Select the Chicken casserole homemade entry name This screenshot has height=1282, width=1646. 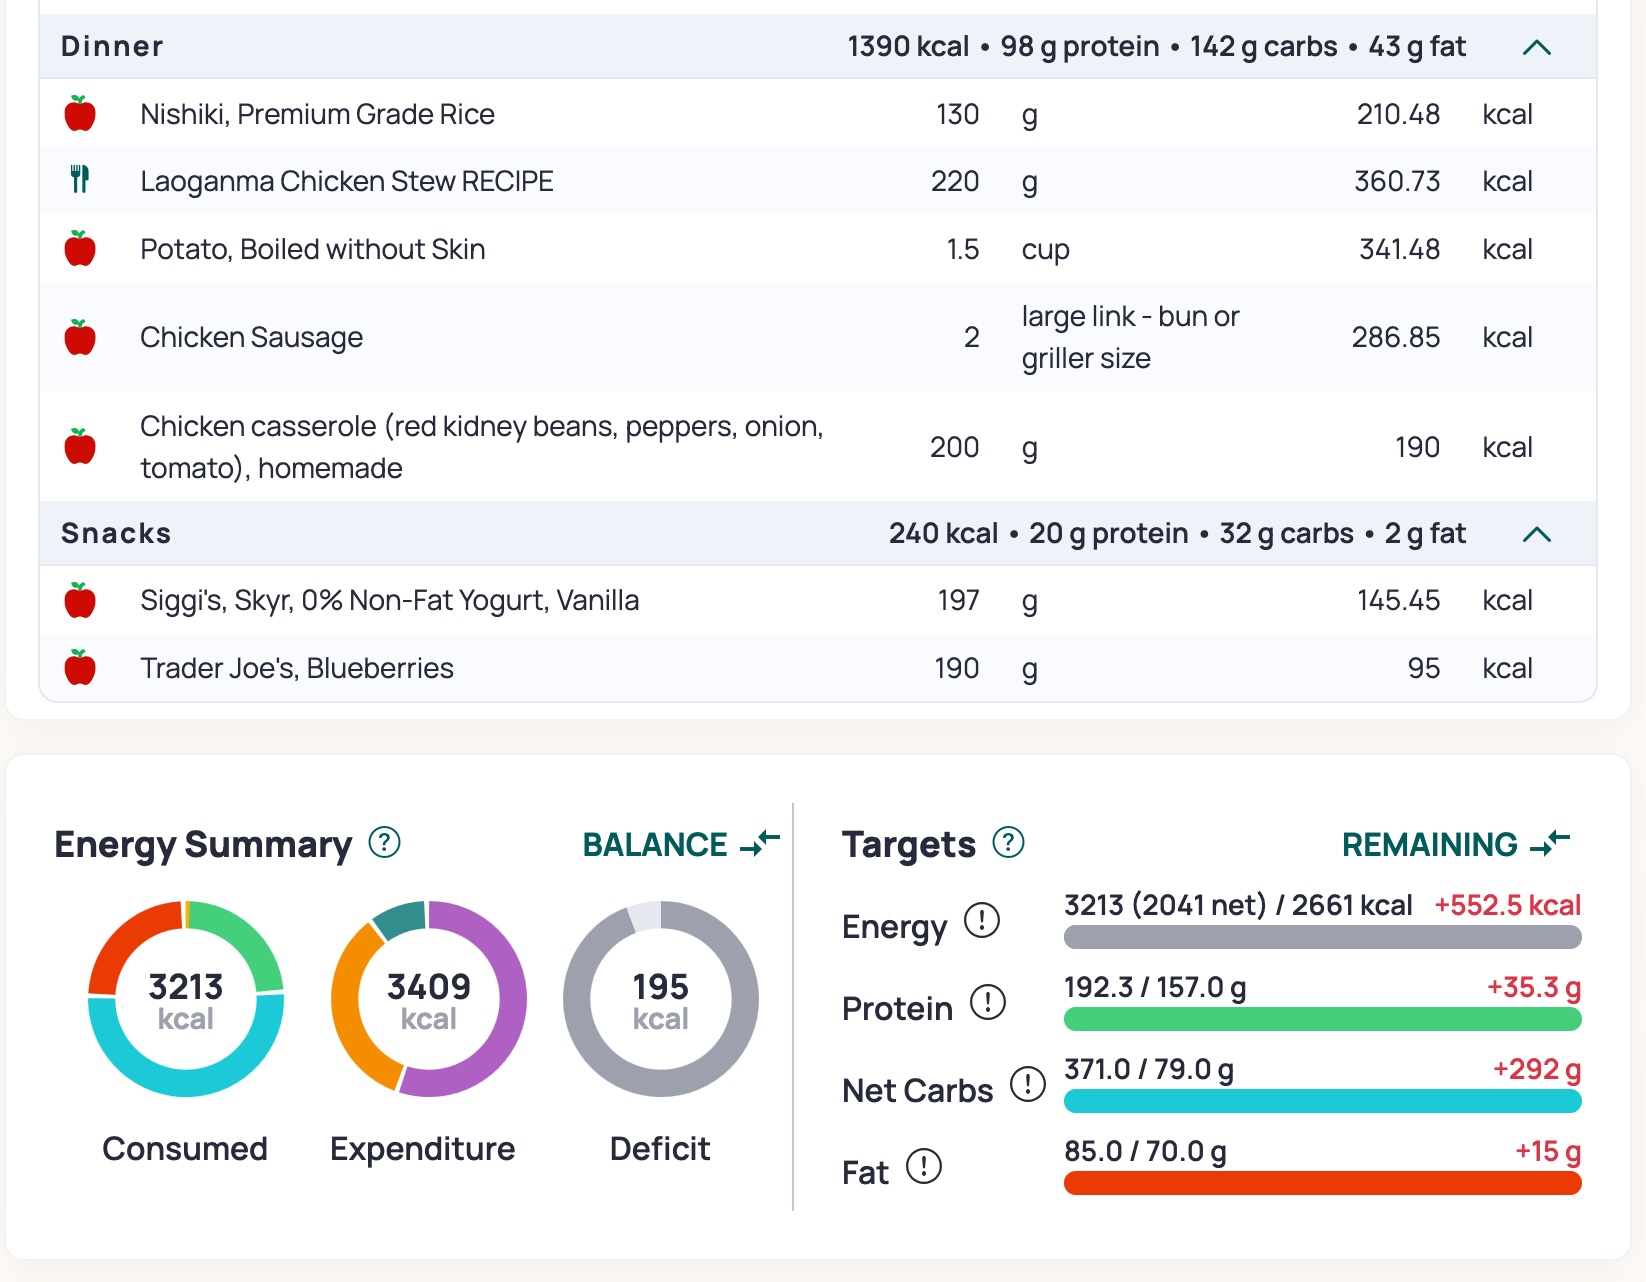[x=481, y=447]
